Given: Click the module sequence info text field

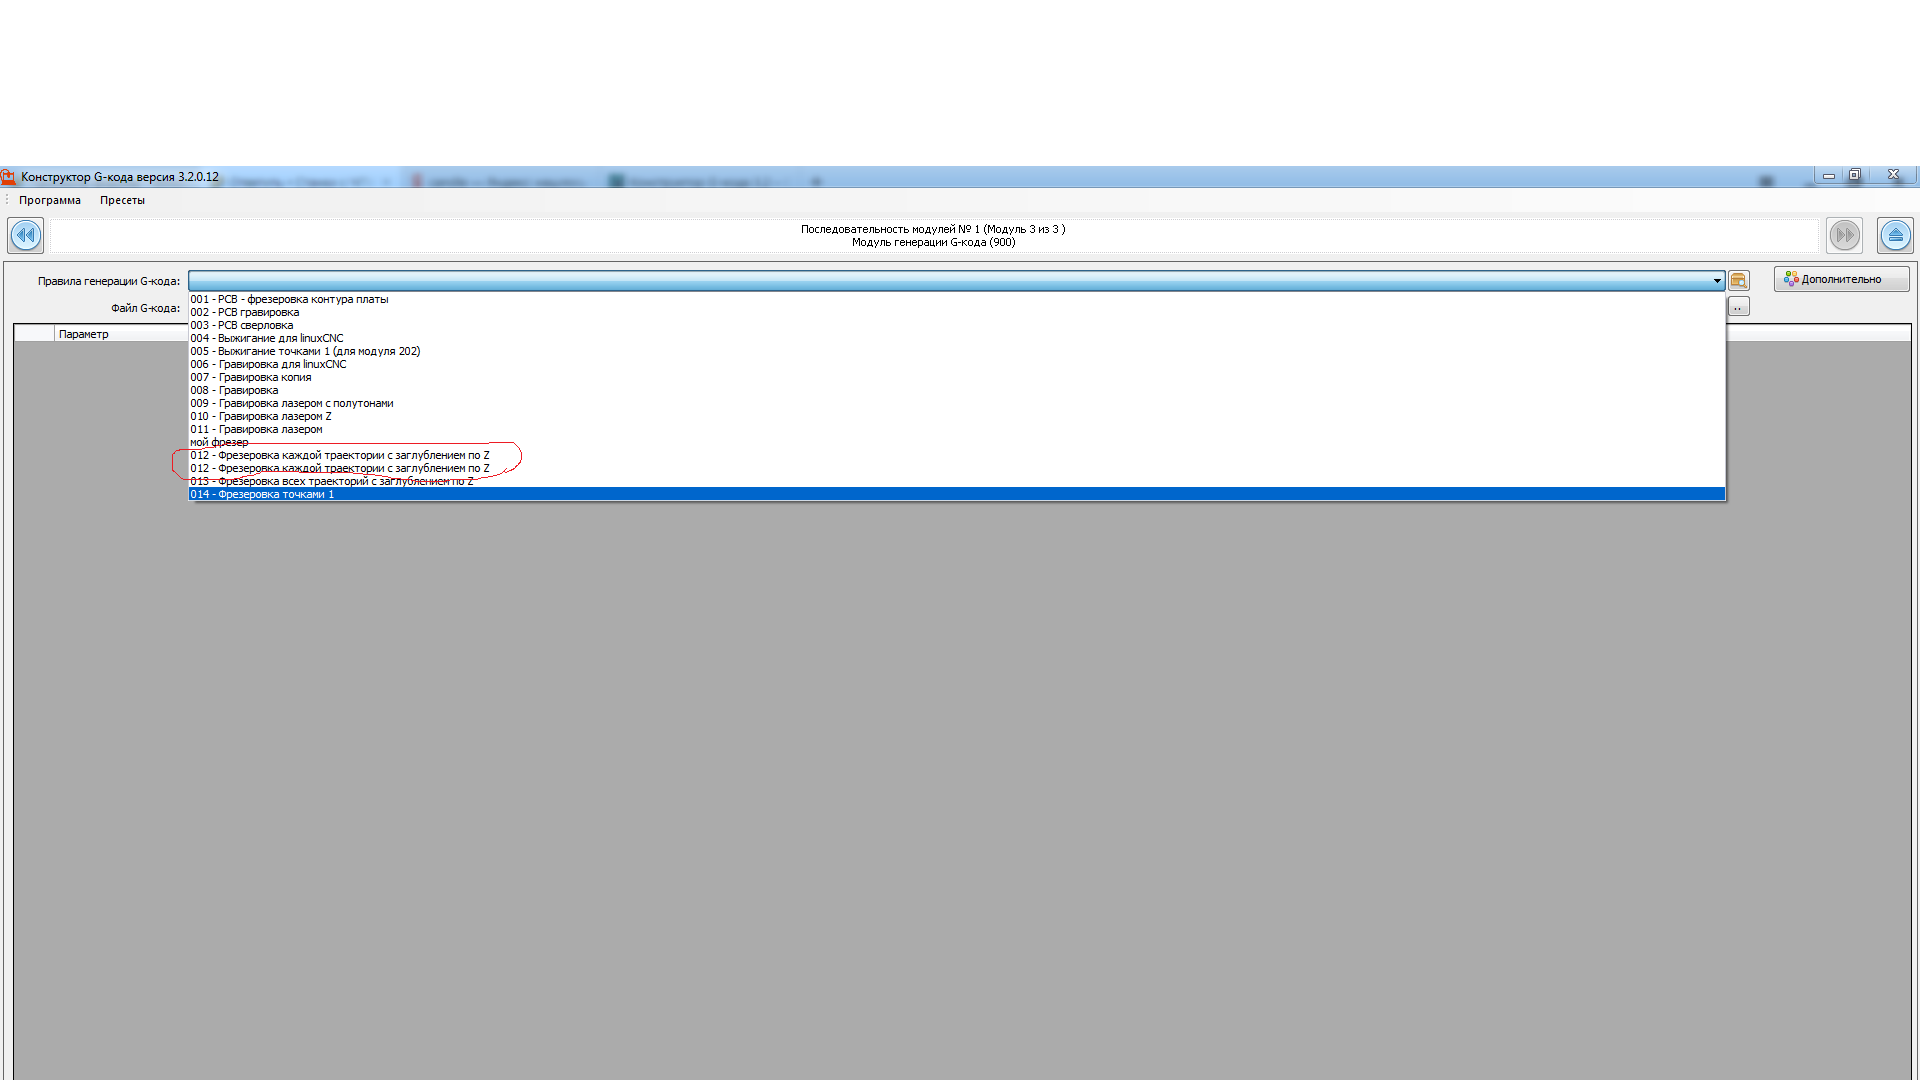Looking at the screenshot, I should pos(932,236).
